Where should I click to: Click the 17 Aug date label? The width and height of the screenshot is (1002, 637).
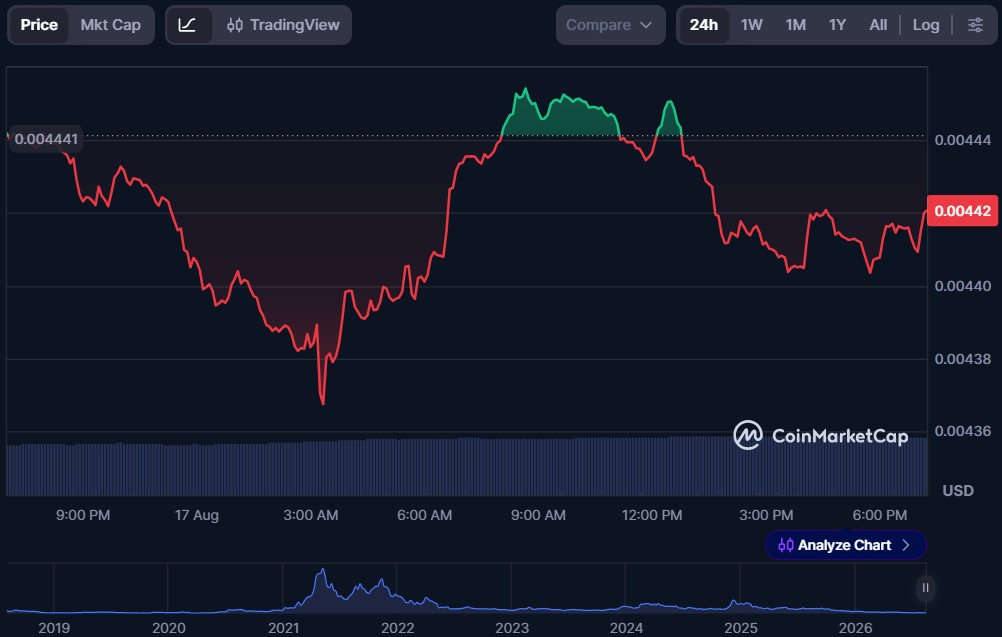tap(197, 515)
